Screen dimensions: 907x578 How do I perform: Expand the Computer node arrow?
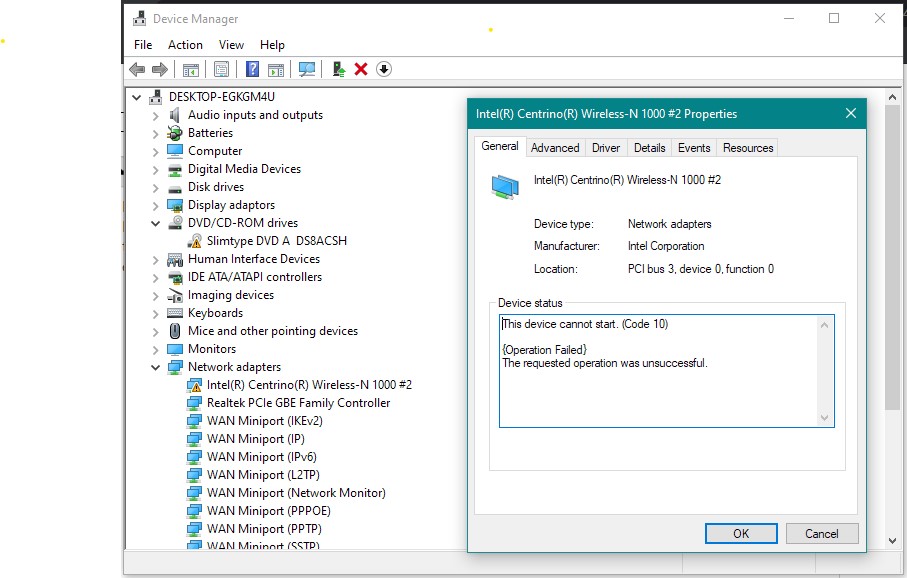[155, 152]
